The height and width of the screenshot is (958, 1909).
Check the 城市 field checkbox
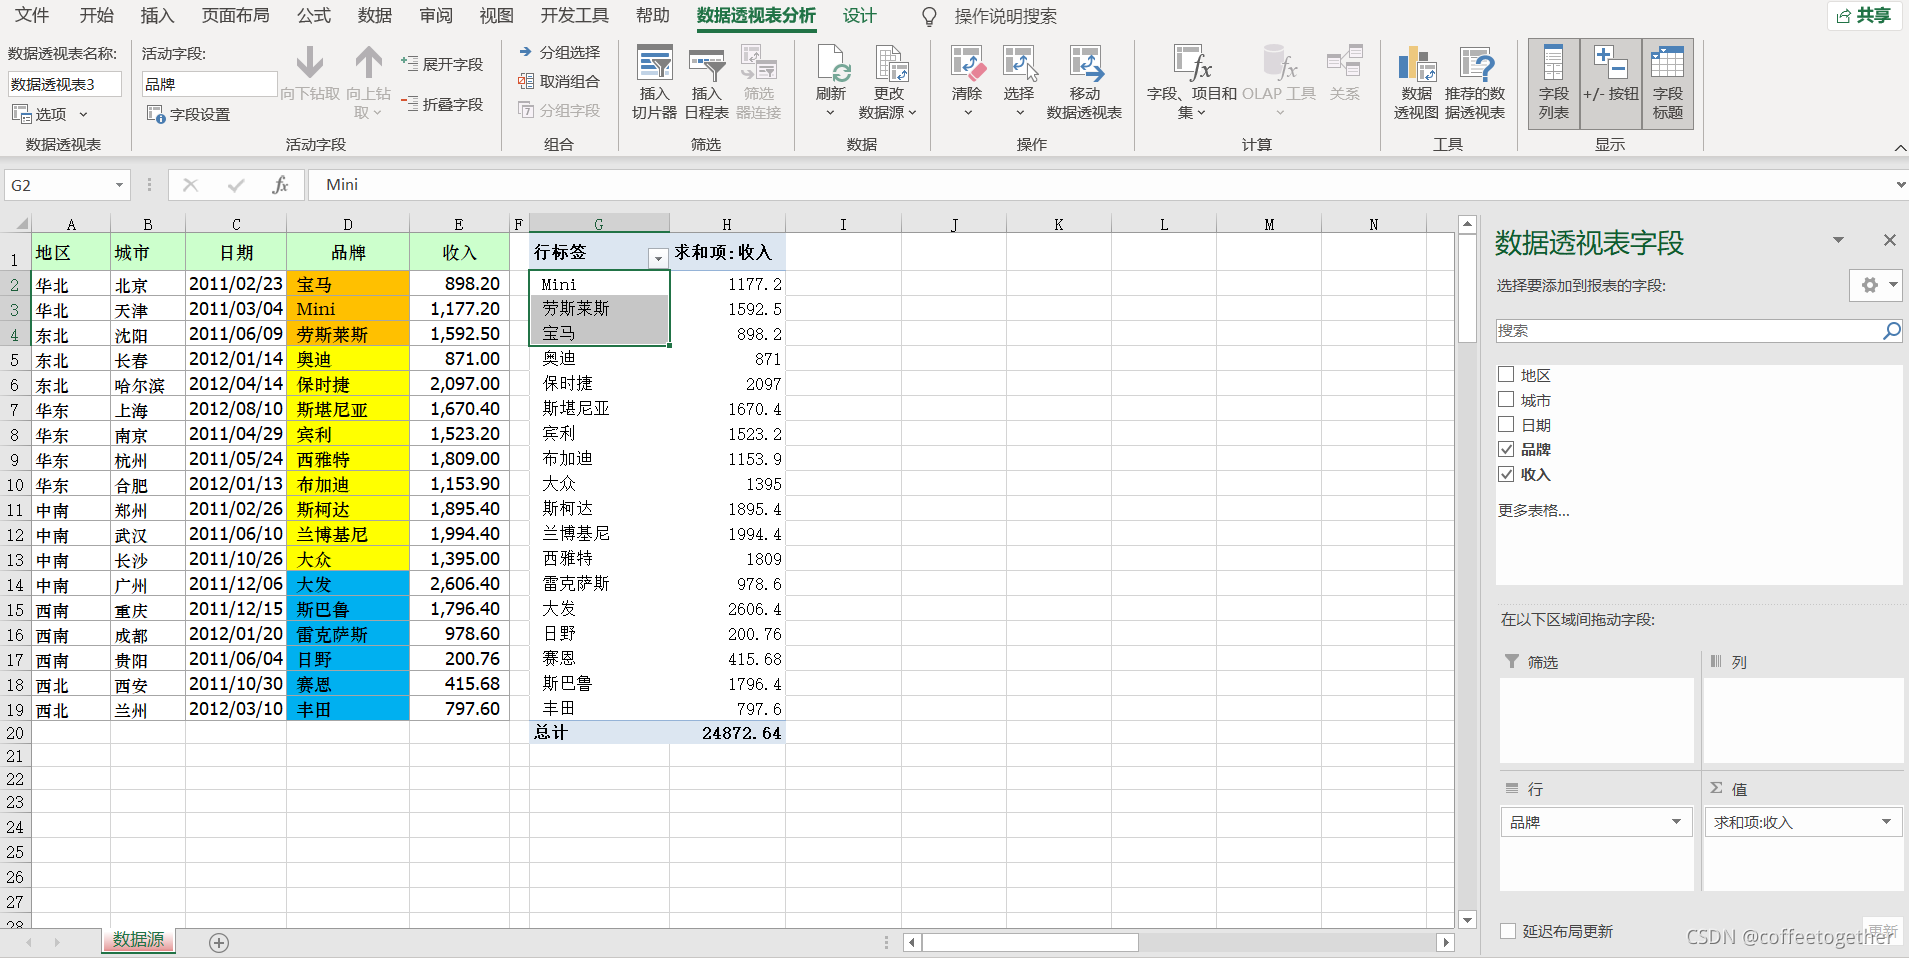coord(1506,399)
